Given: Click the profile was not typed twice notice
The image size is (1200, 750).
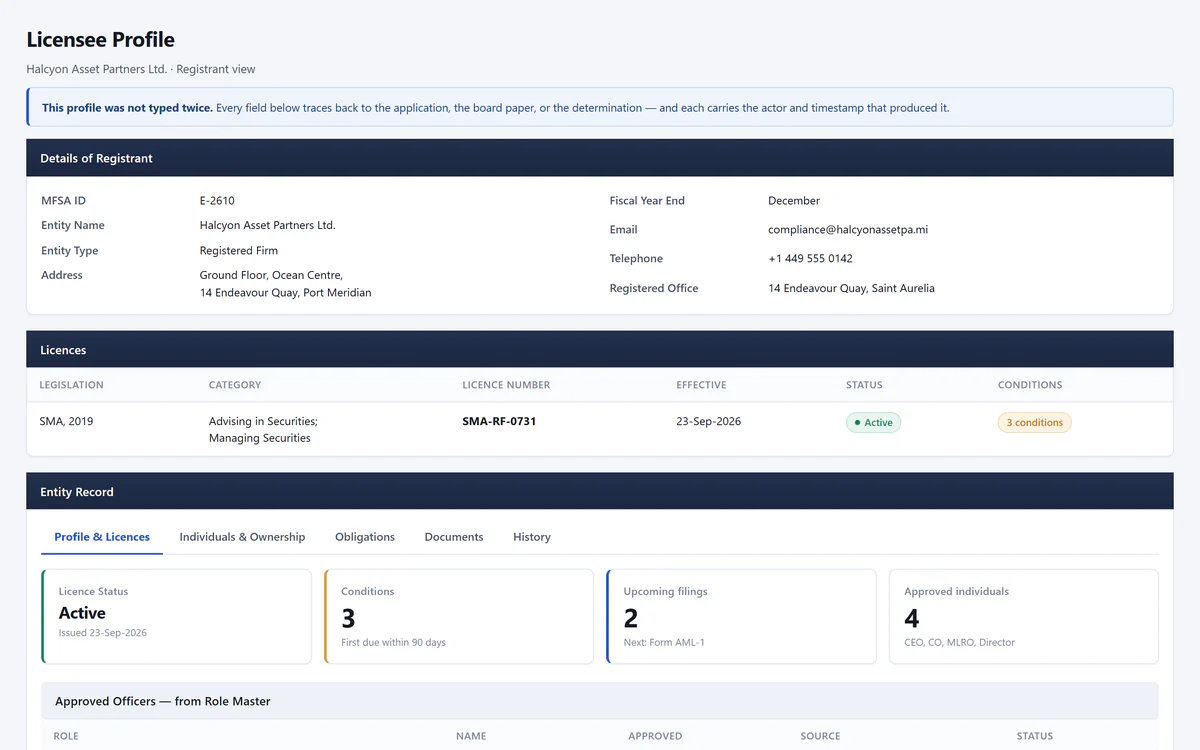Looking at the screenshot, I should point(600,107).
